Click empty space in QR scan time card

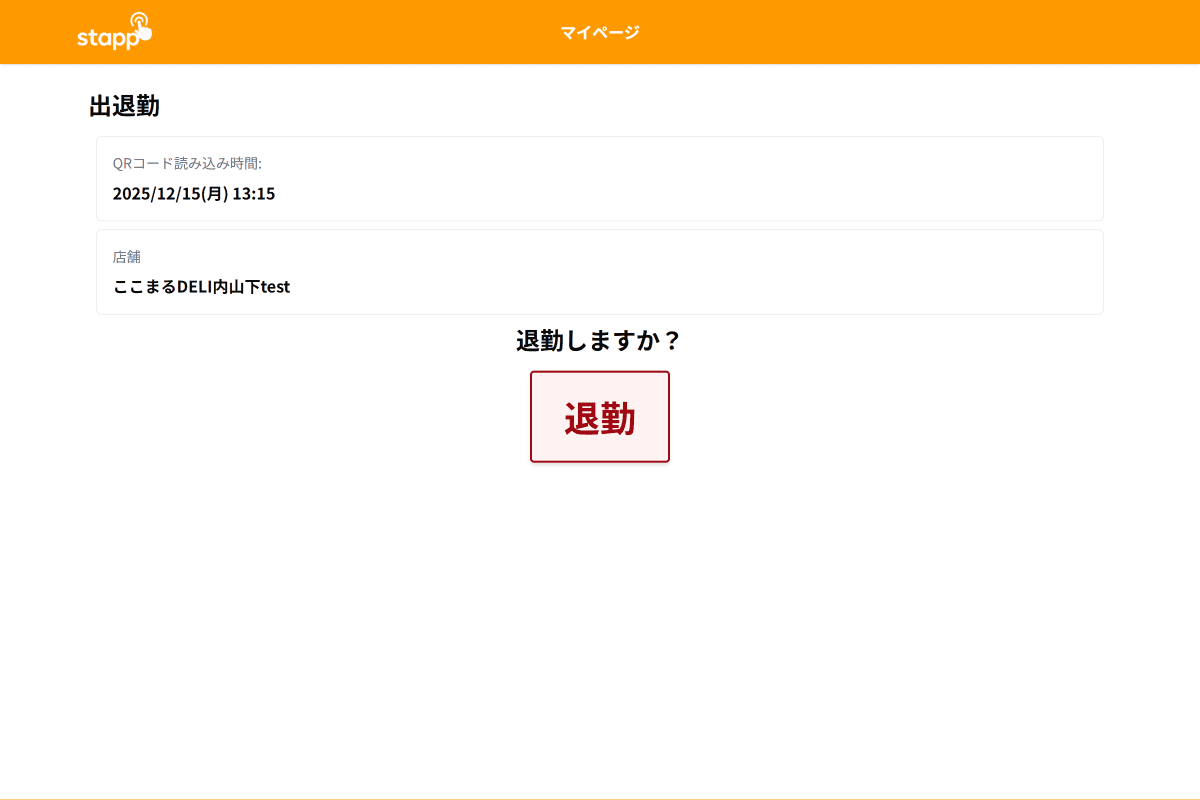700,180
